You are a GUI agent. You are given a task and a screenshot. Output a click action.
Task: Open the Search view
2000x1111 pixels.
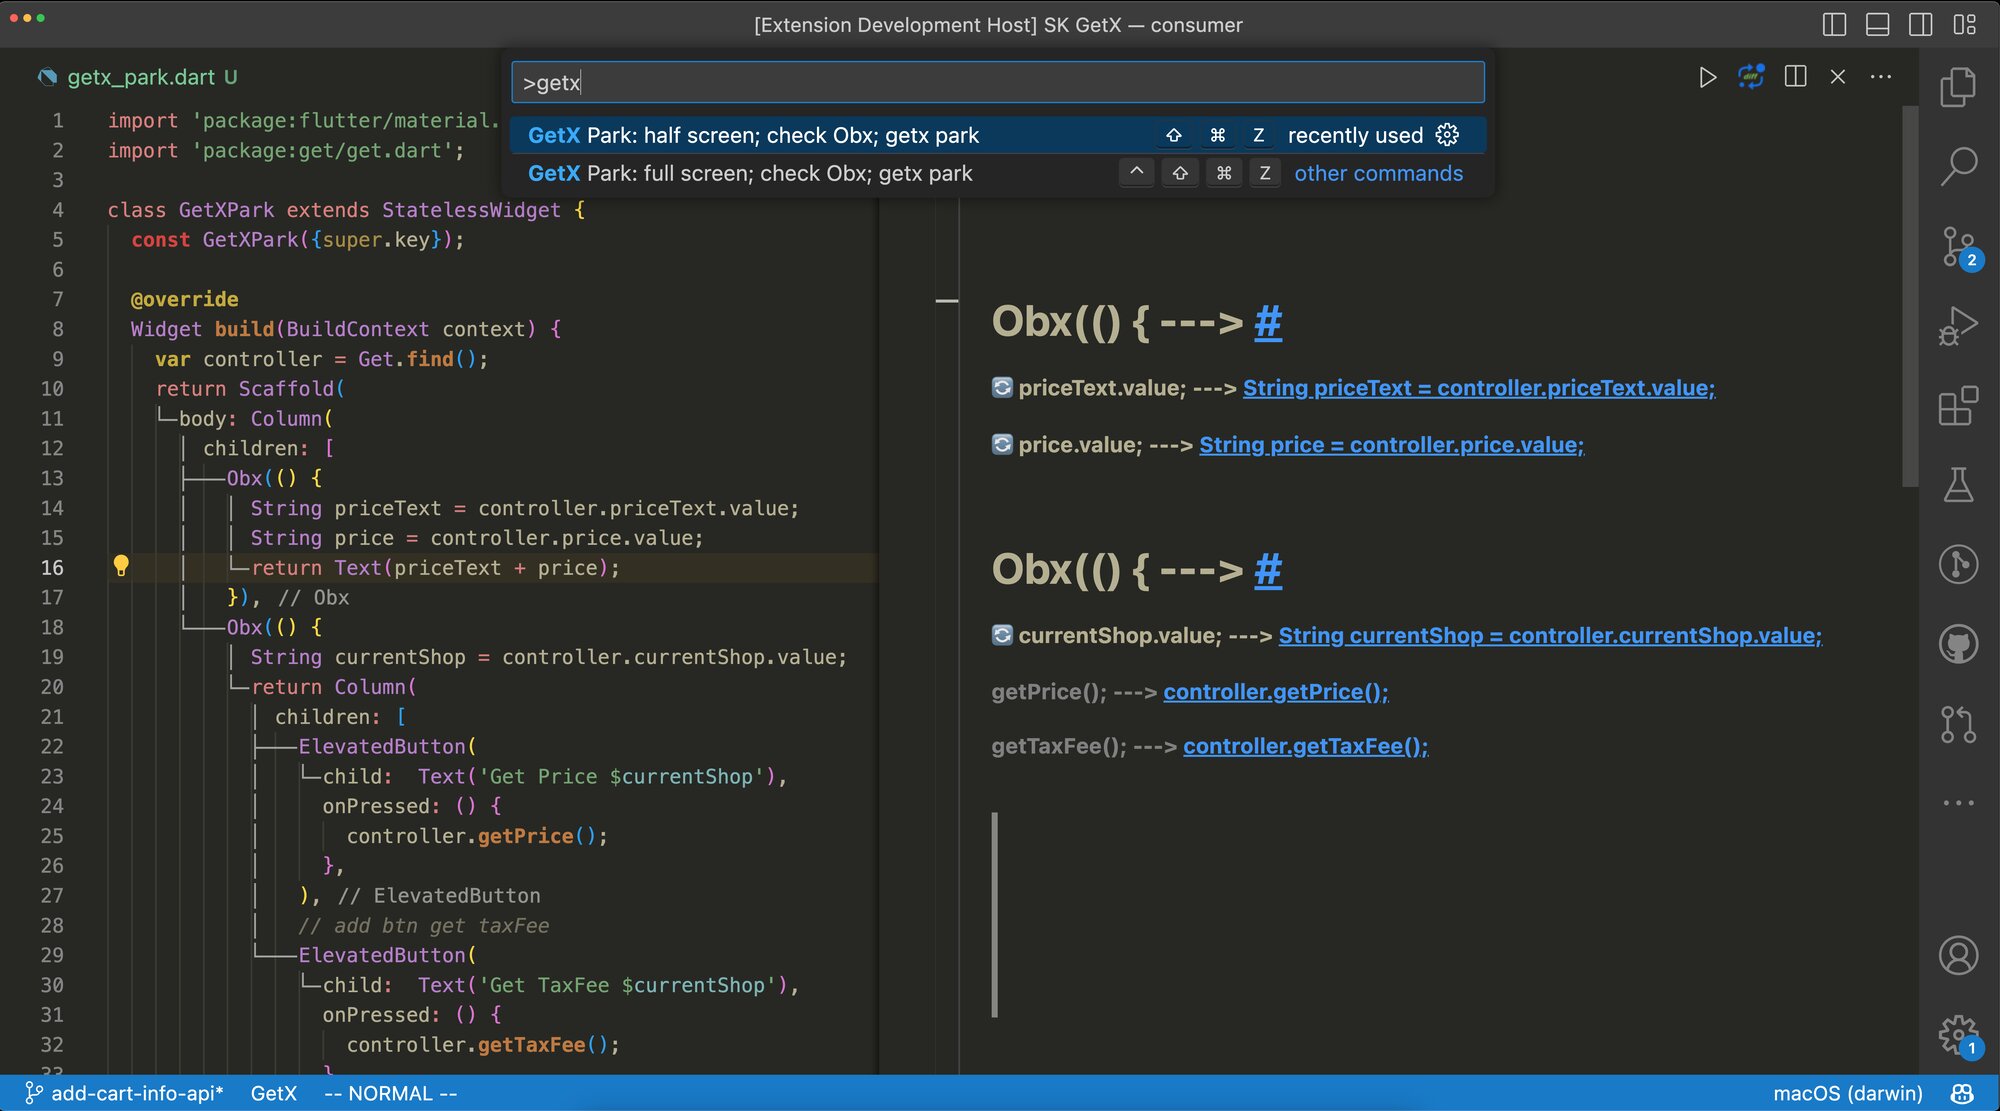(x=1958, y=166)
